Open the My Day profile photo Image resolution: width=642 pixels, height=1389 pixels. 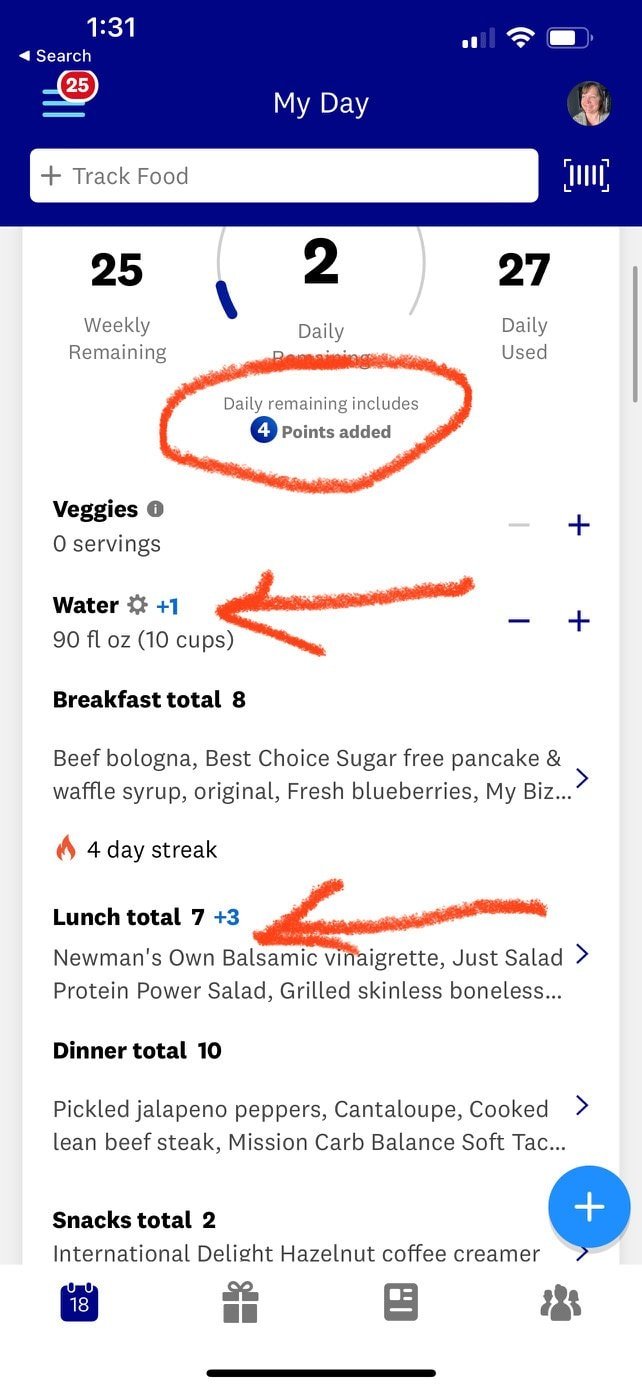click(590, 103)
